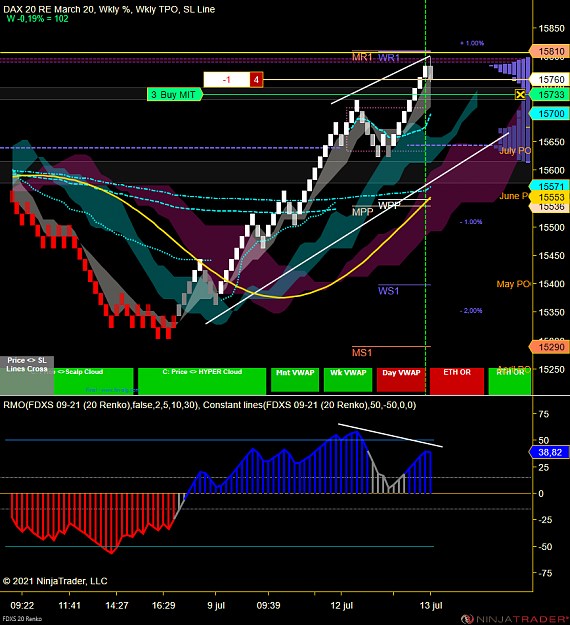Click the MR1 pivot label

(x=362, y=57)
